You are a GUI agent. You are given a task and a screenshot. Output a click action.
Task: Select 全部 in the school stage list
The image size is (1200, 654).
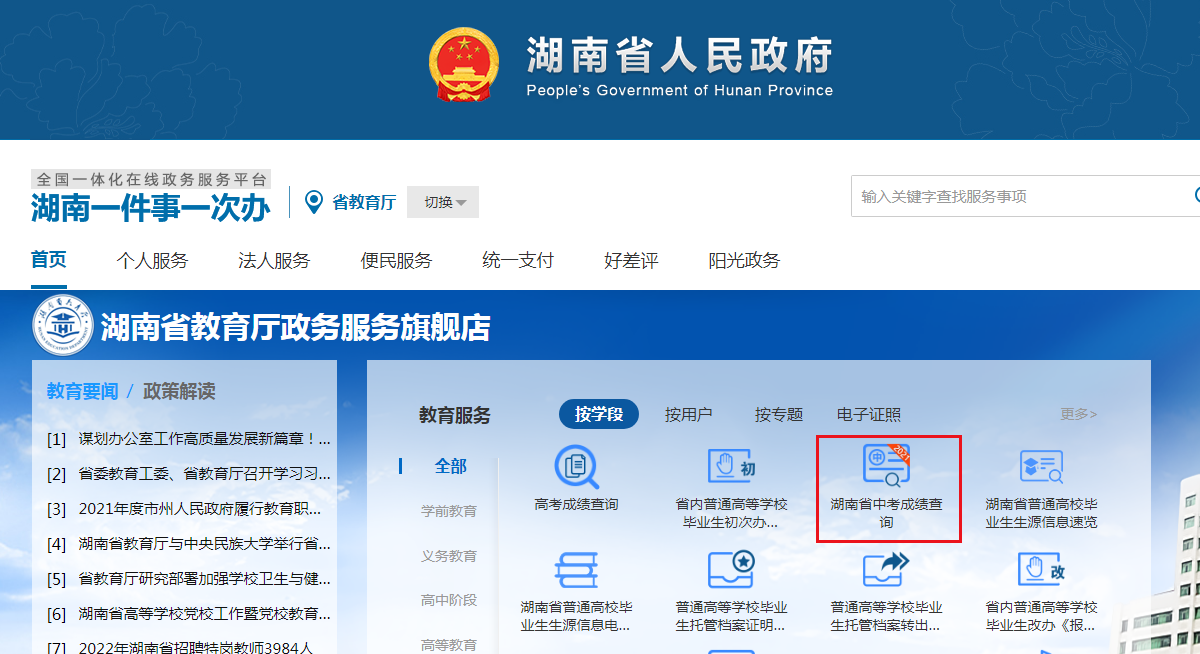point(451,466)
